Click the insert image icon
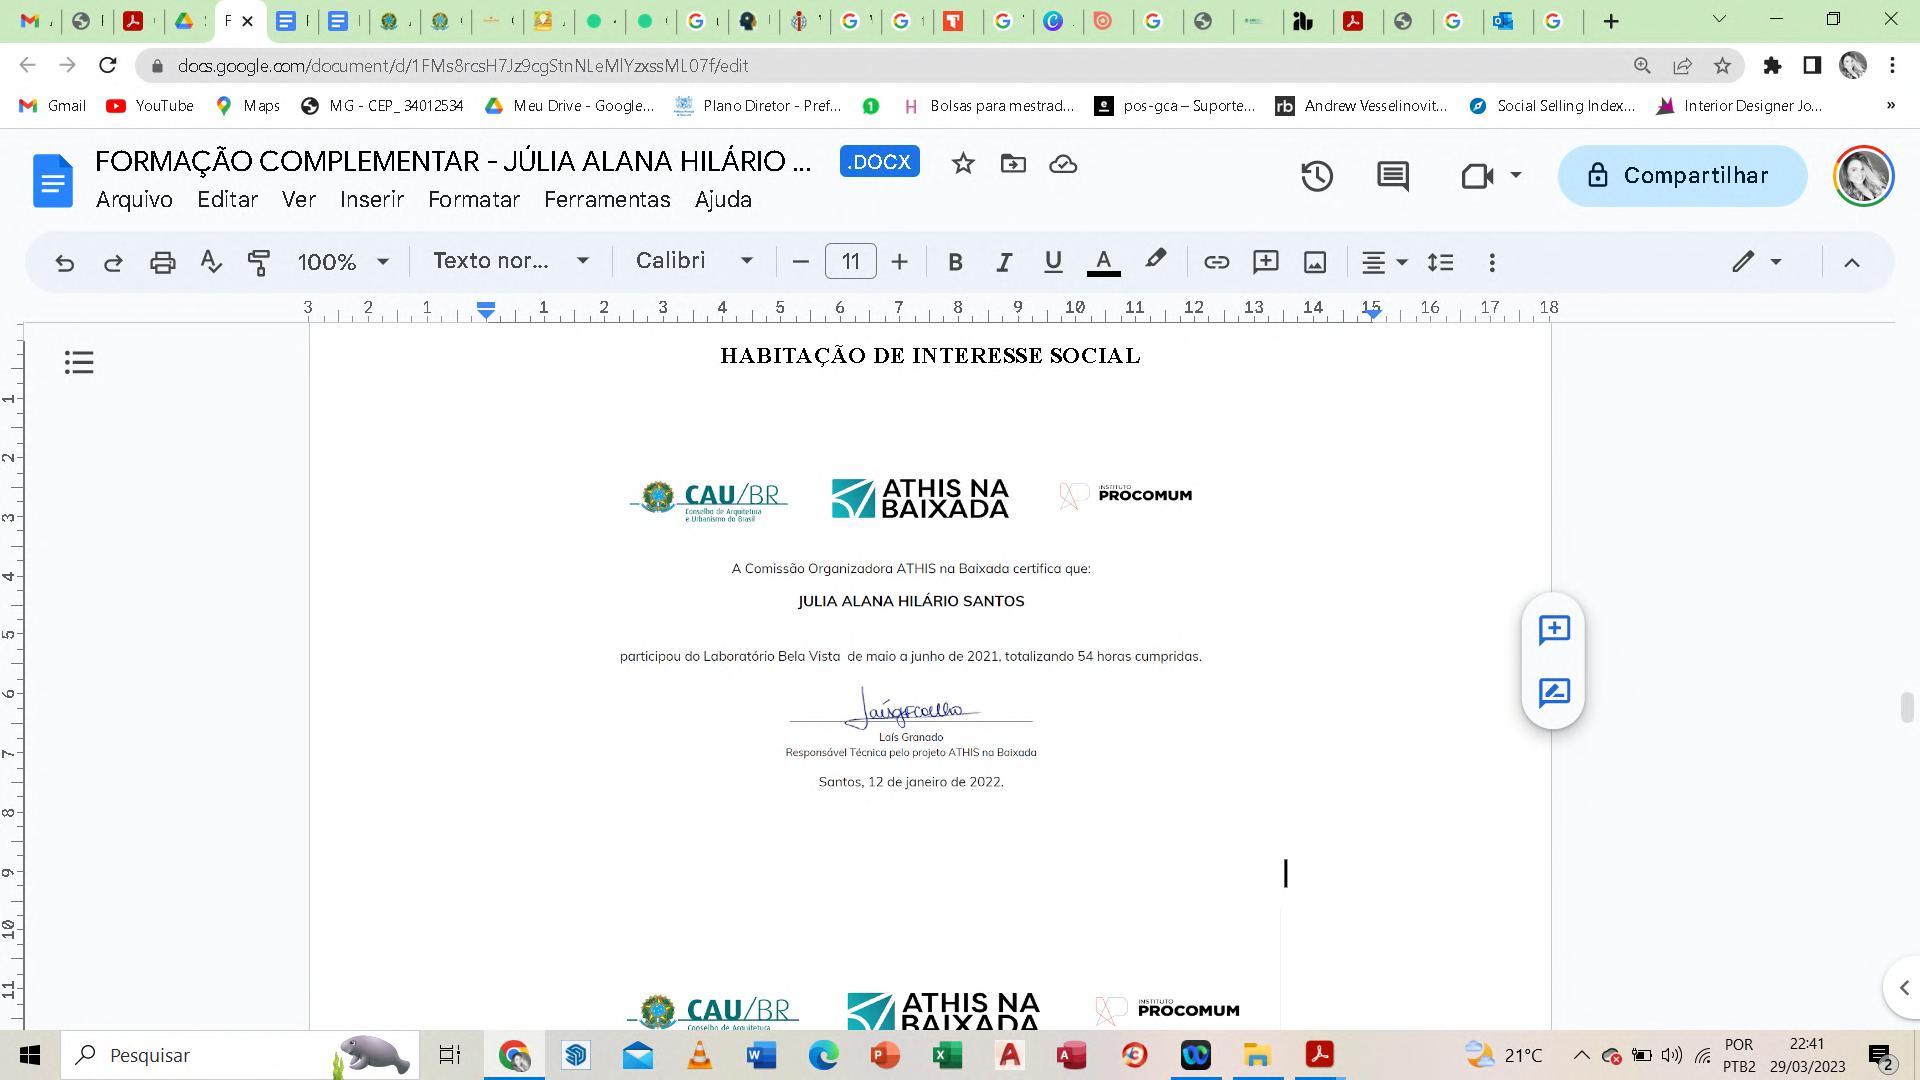Image resolution: width=1920 pixels, height=1080 pixels. point(1315,262)
